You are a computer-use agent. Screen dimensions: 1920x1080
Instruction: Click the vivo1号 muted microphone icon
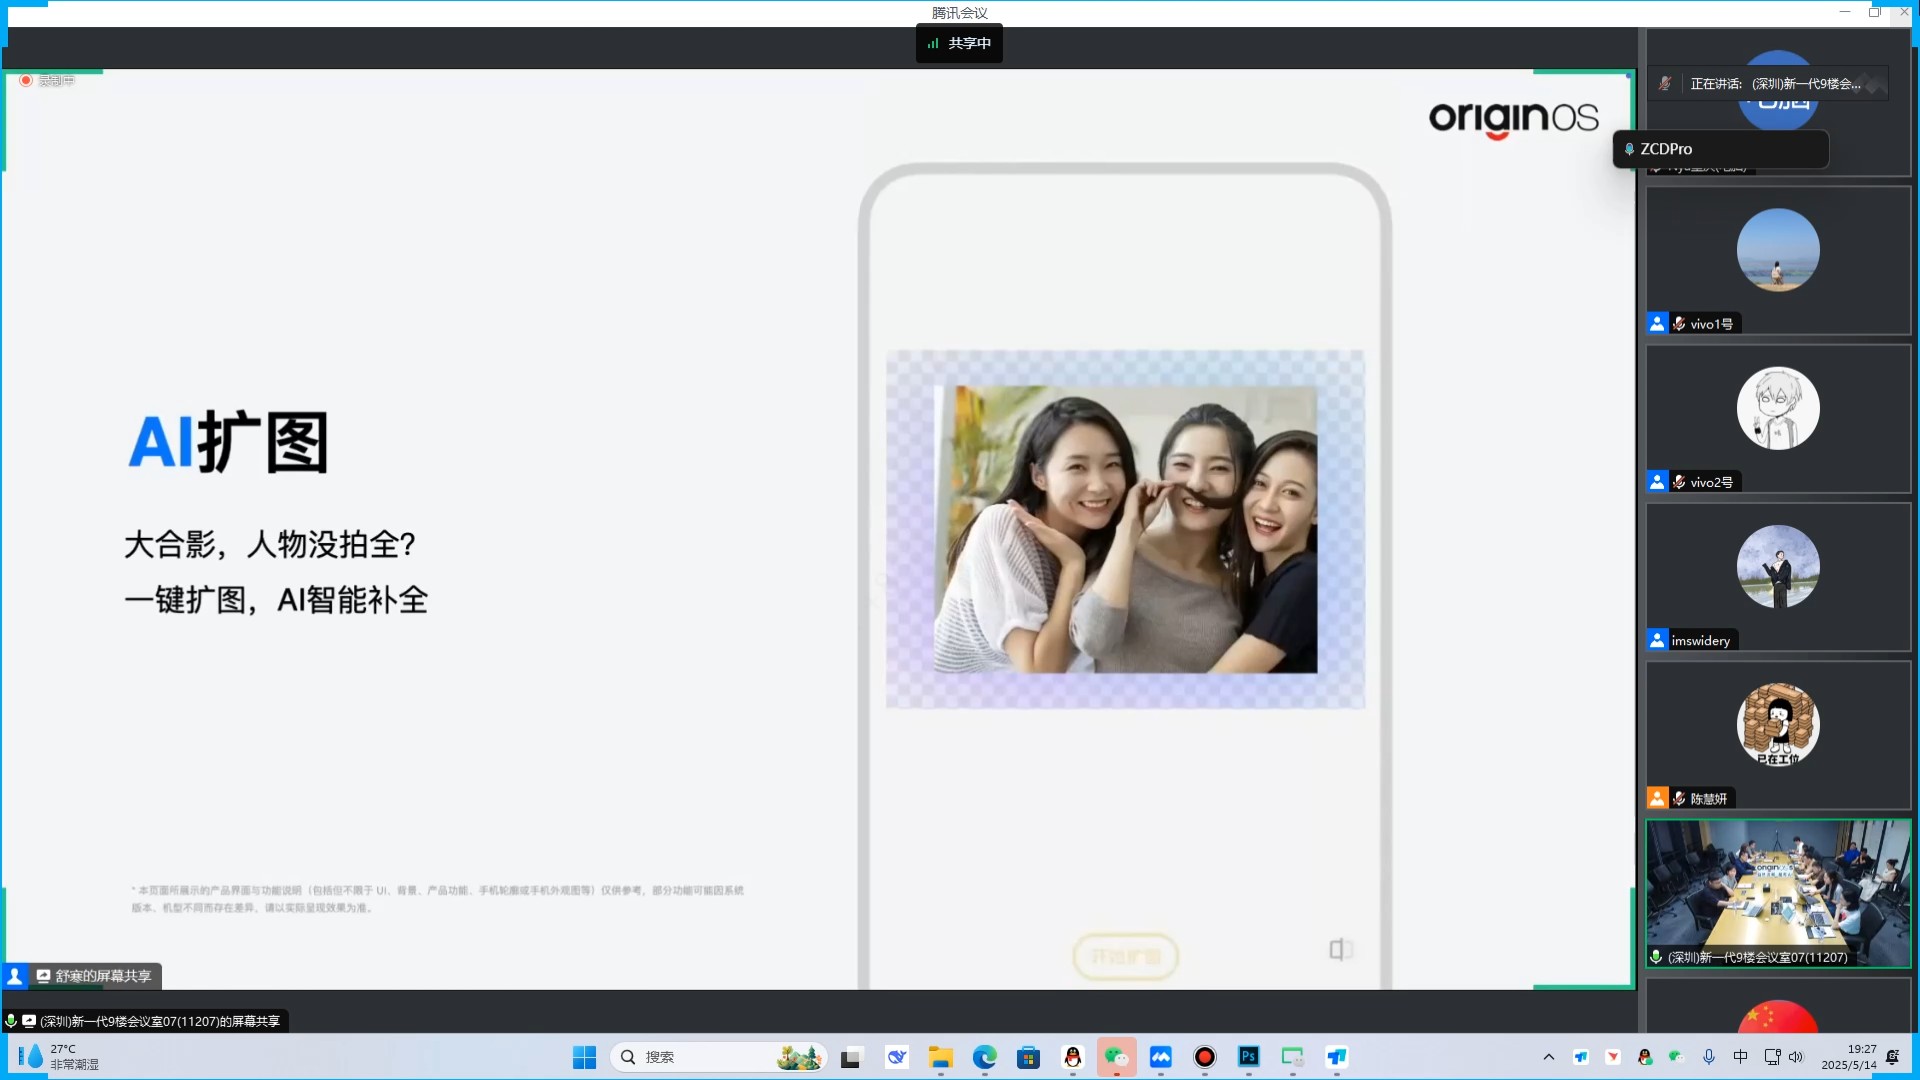pos(1679,324)
